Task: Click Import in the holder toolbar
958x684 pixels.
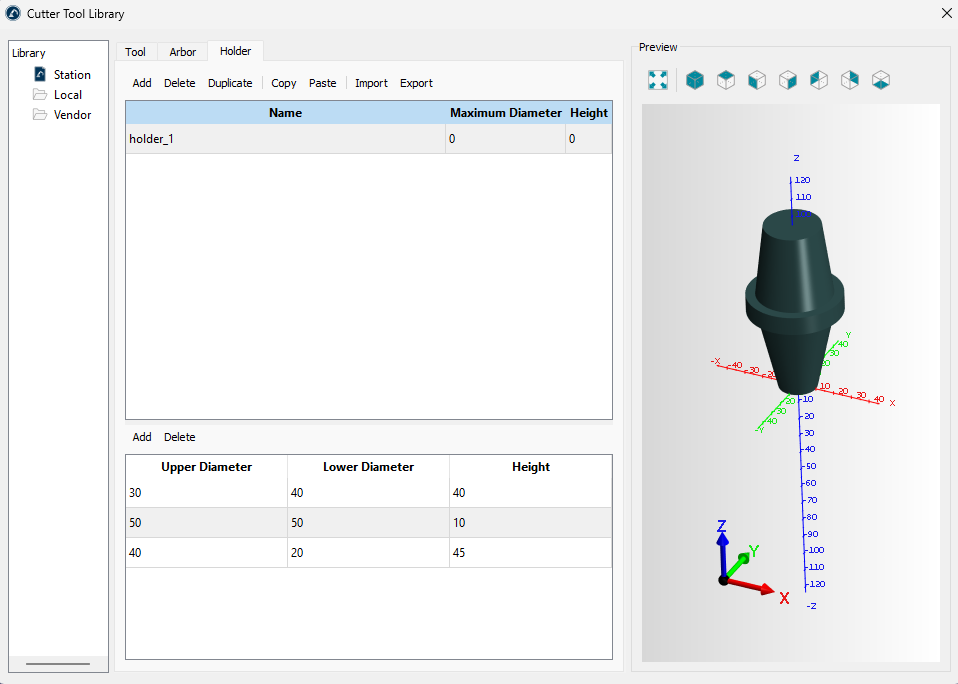Action: [x=371, y=83]
